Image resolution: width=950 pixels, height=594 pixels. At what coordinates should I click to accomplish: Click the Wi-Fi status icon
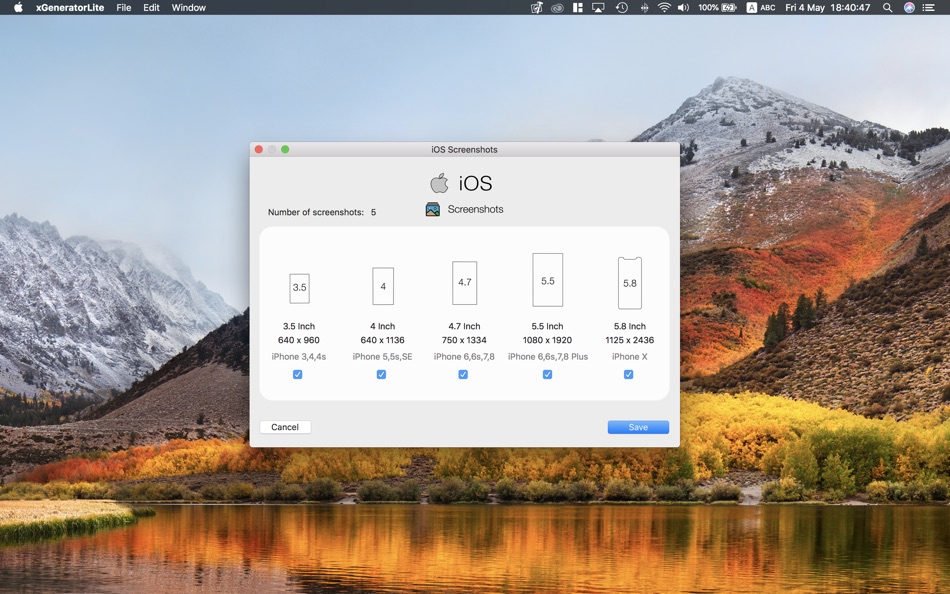(664, 7)
